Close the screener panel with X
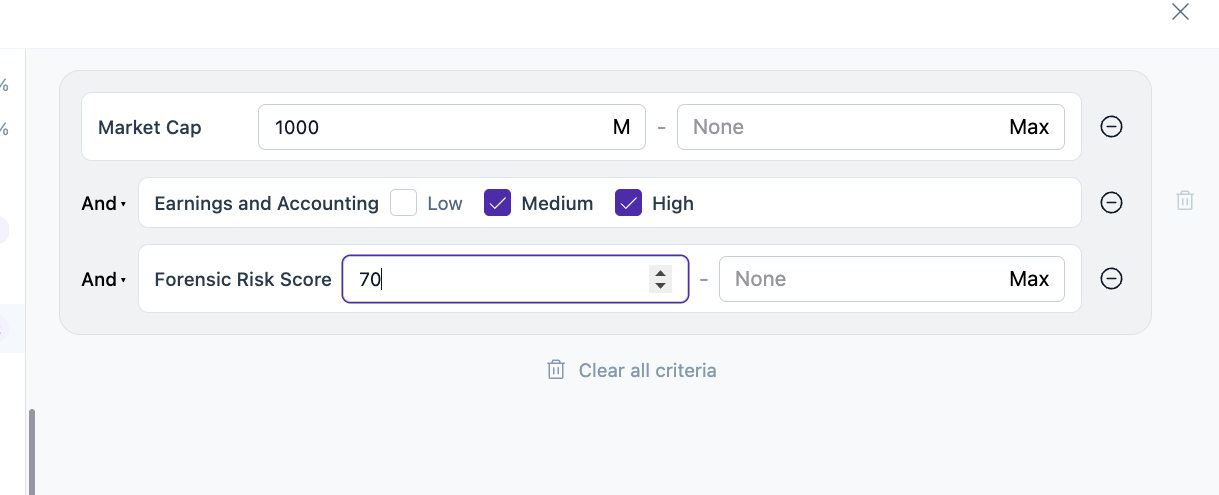 [x=1180, y=12]
